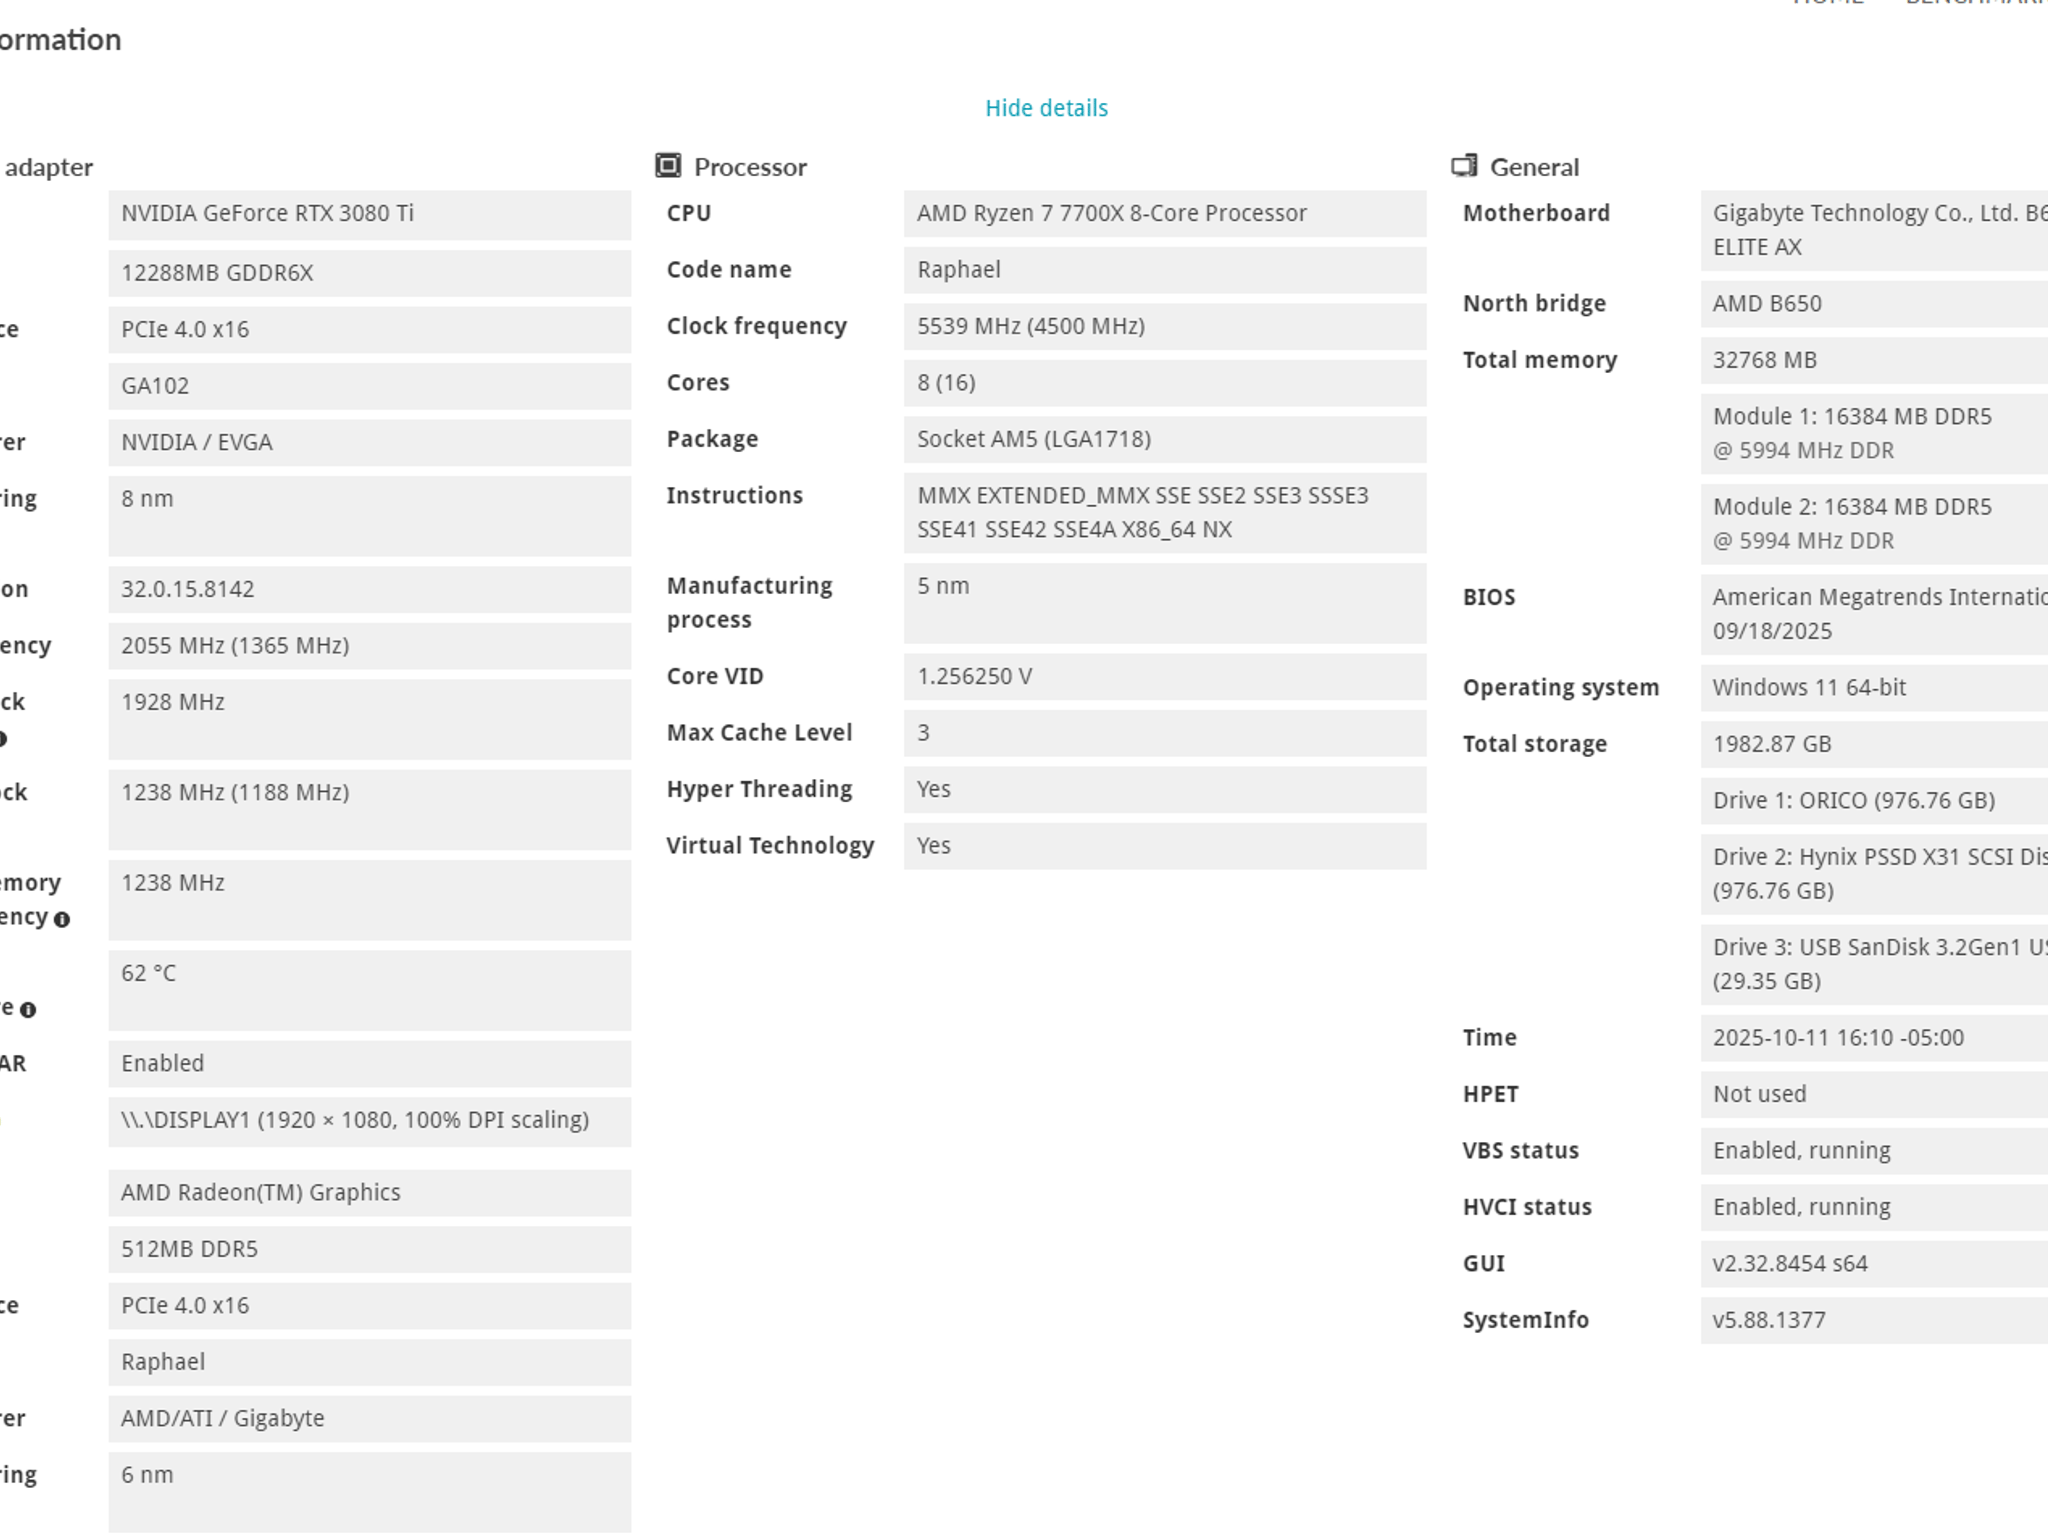The width and height of the screenshot is (2048, 1536).
Task: Select the AMD Ryzen 7 7700X CPU value
Action: (x=1165, y=214)
